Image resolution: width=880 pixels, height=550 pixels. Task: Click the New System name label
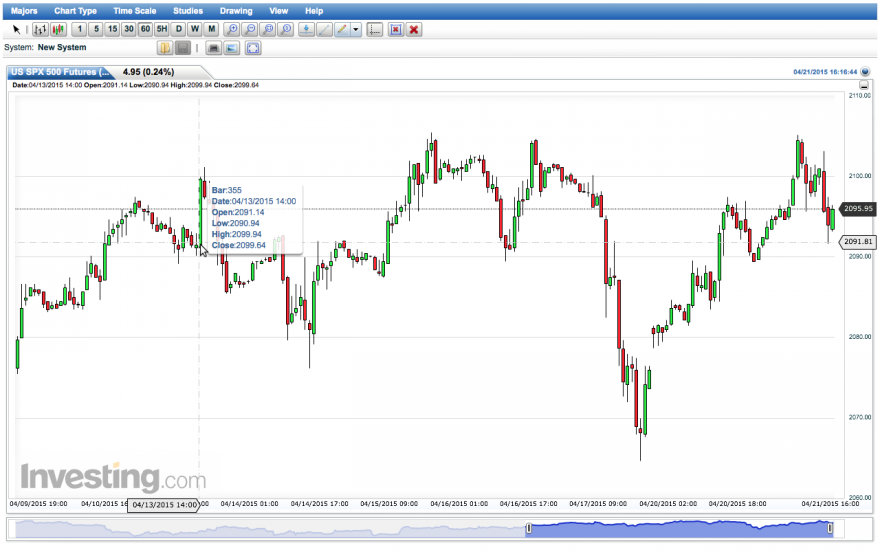[62, 47]
